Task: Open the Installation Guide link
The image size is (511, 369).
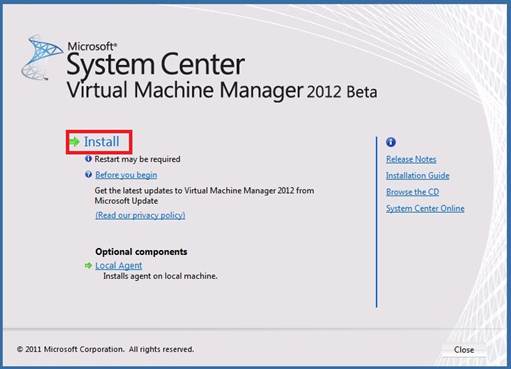Action: (x=418, y=176)
